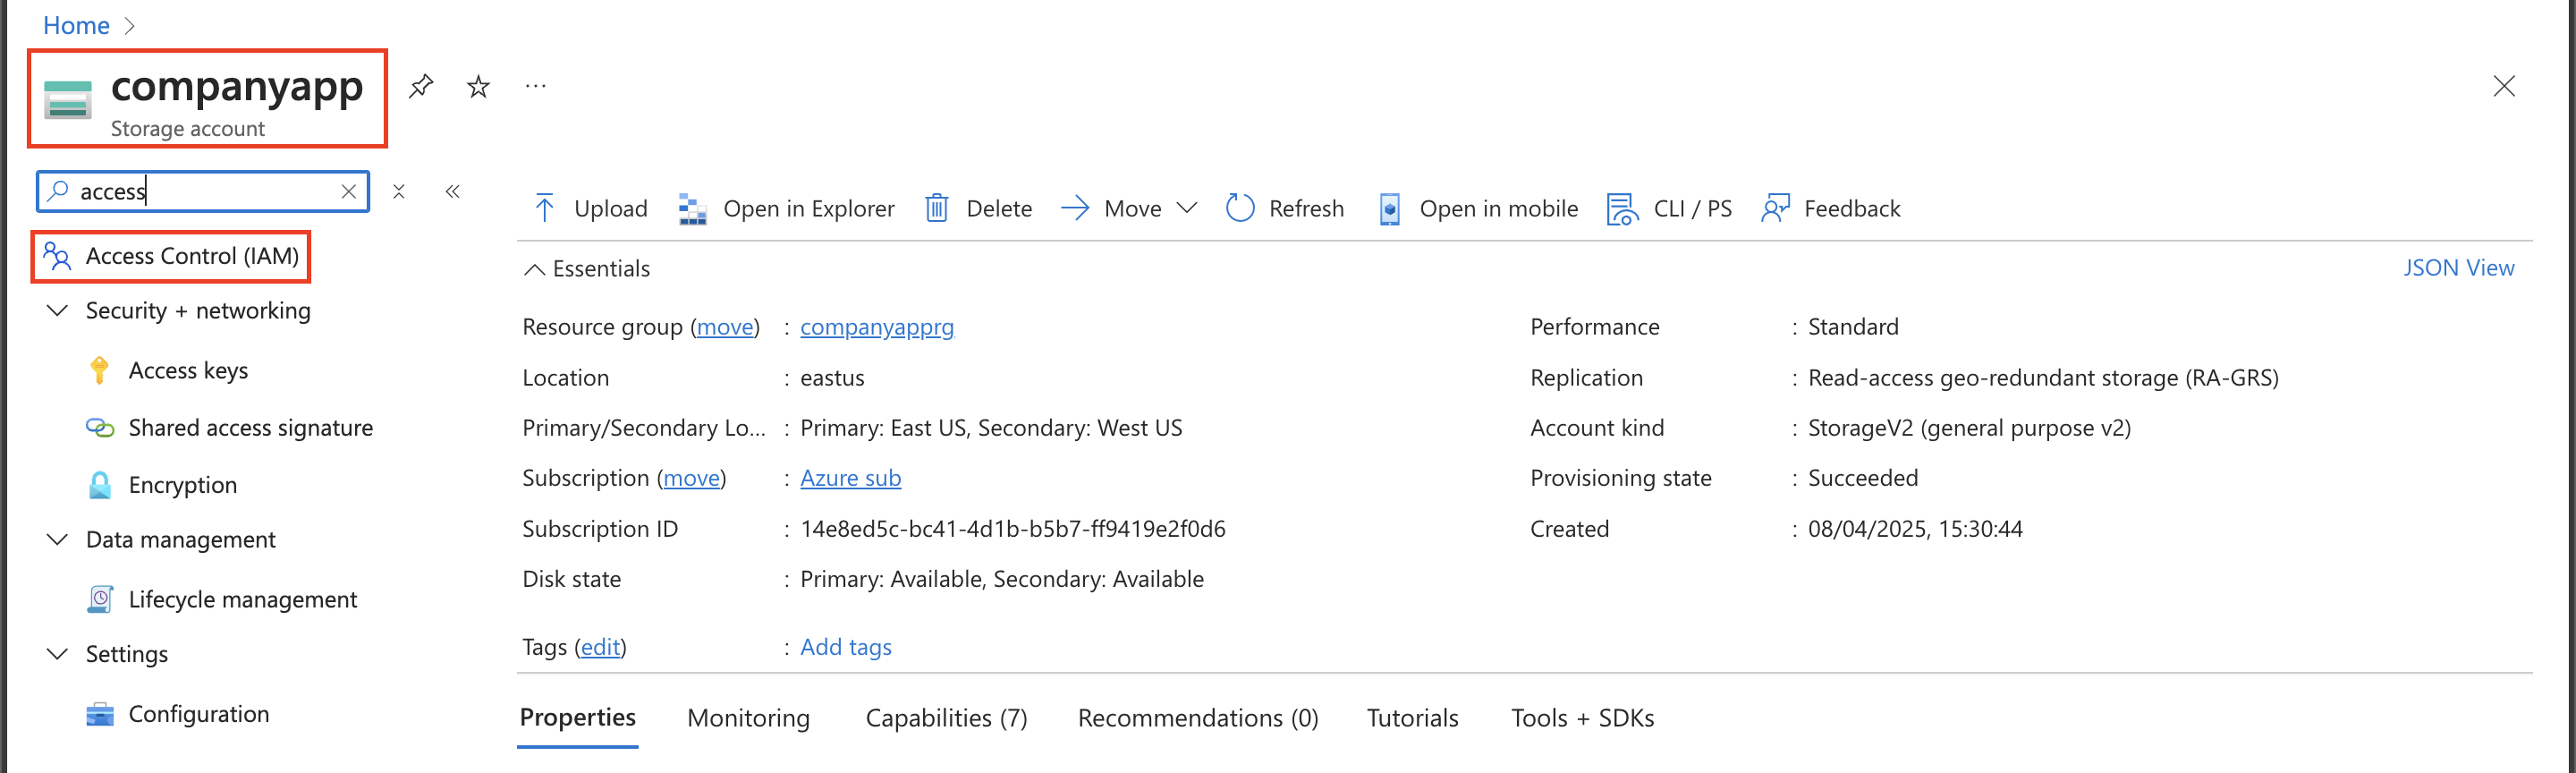Open Configuration under Settings

(198, 714)
